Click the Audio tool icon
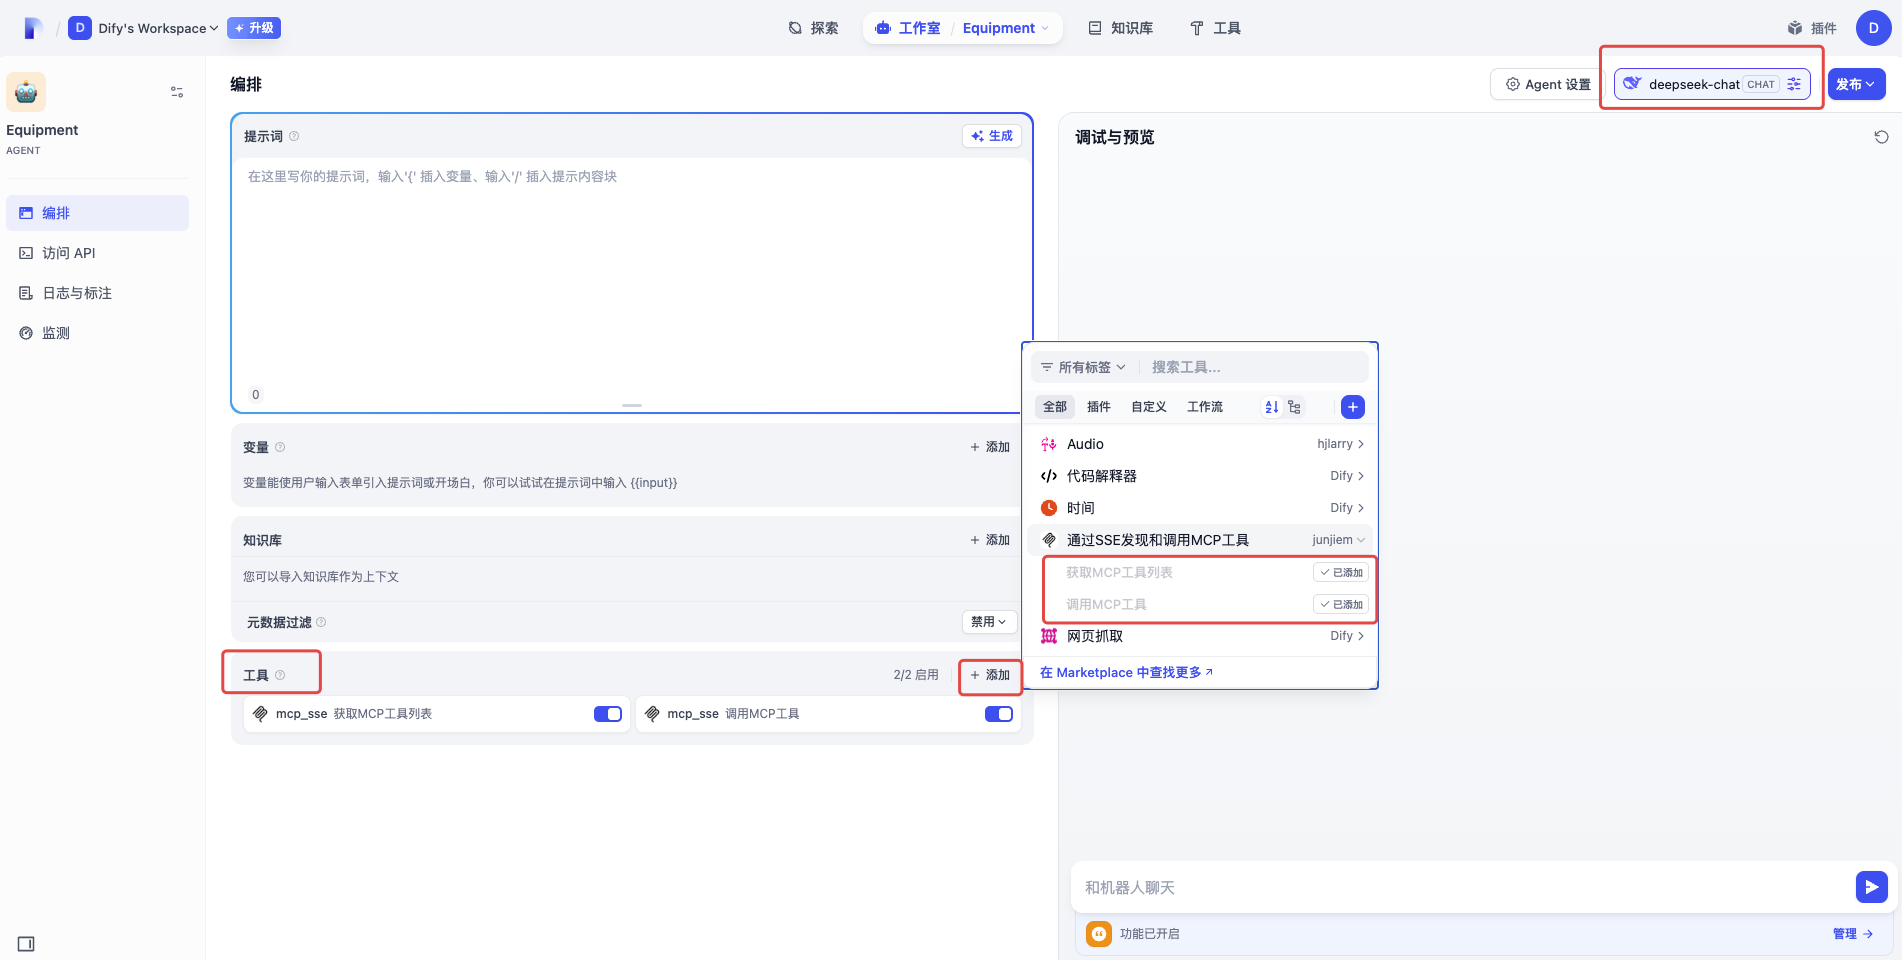This screenshot has width=1902, height=960. tap(1049, 444)
